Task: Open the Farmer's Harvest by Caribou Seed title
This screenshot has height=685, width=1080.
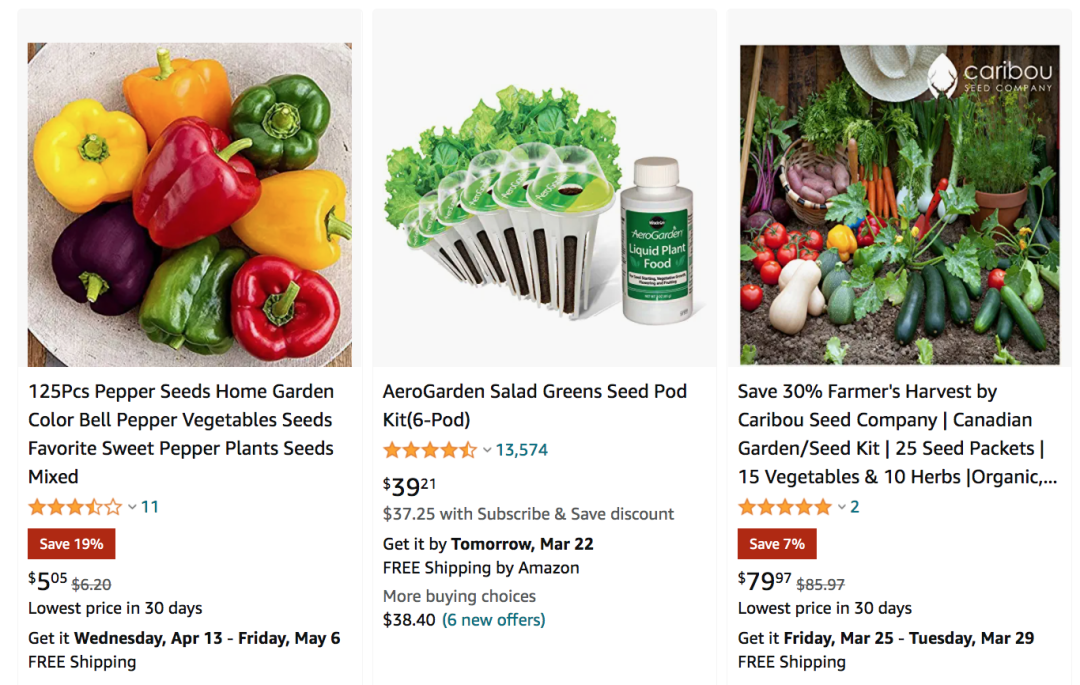Action: (897, 434)
